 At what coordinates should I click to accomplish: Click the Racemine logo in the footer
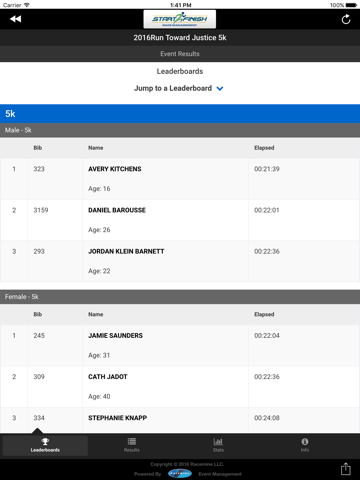point(180,473)
